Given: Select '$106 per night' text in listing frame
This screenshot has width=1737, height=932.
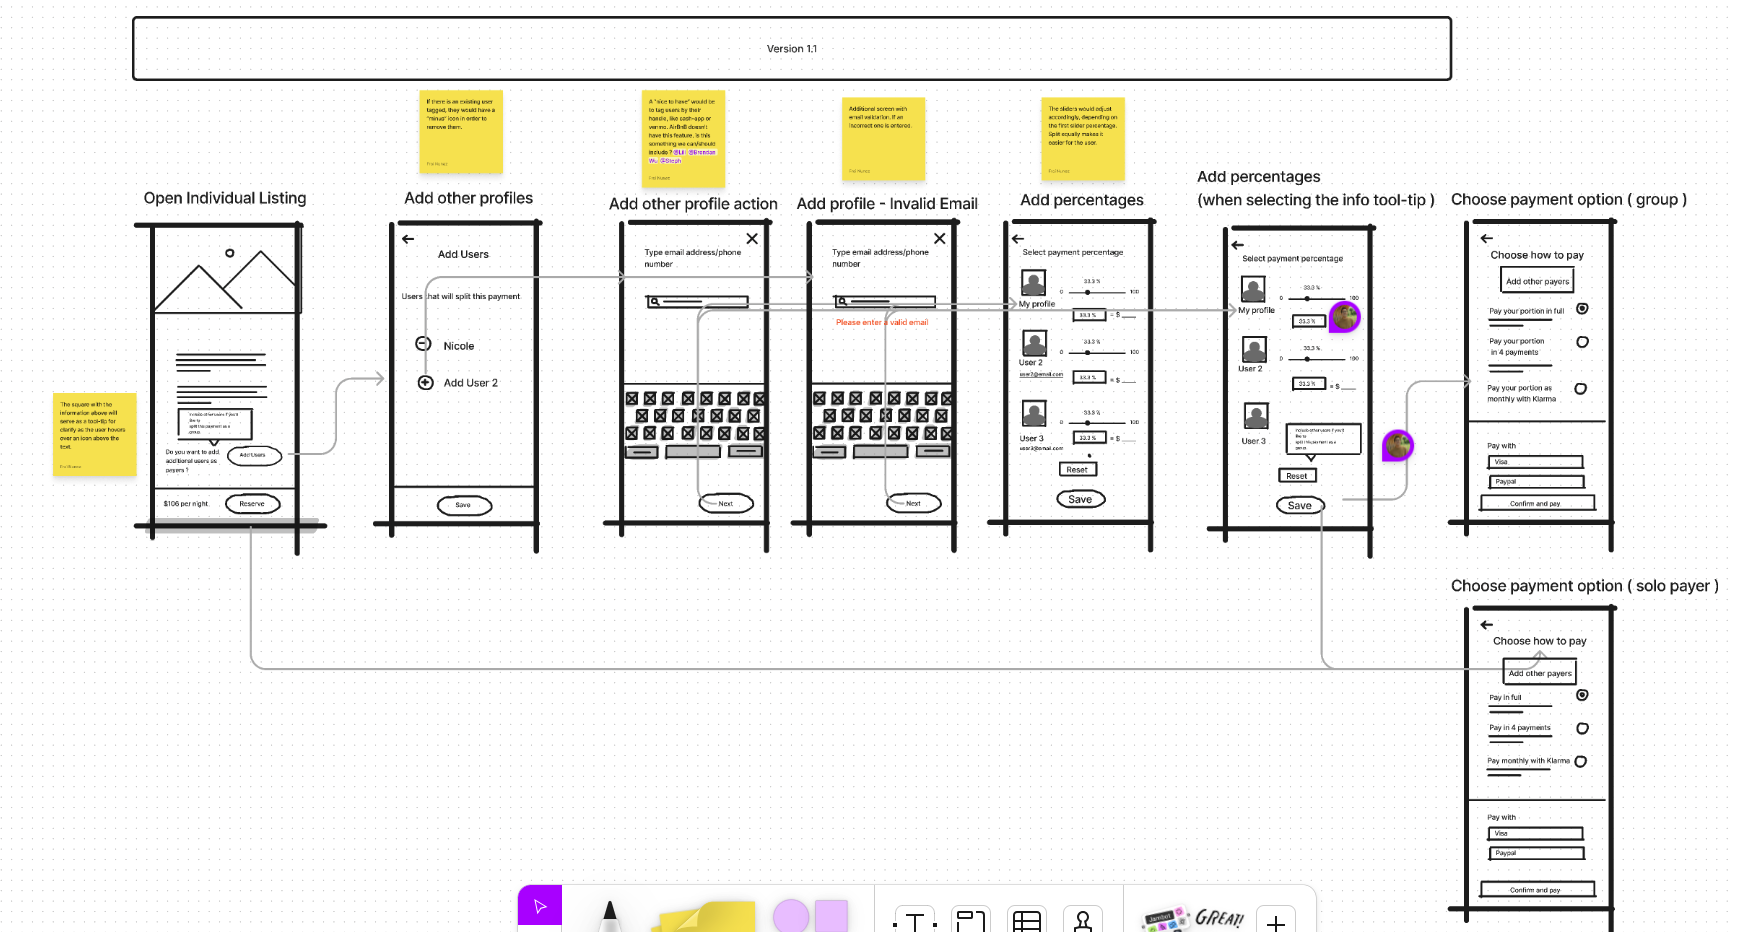Looking at the screenshot, I should click(186, 504).
